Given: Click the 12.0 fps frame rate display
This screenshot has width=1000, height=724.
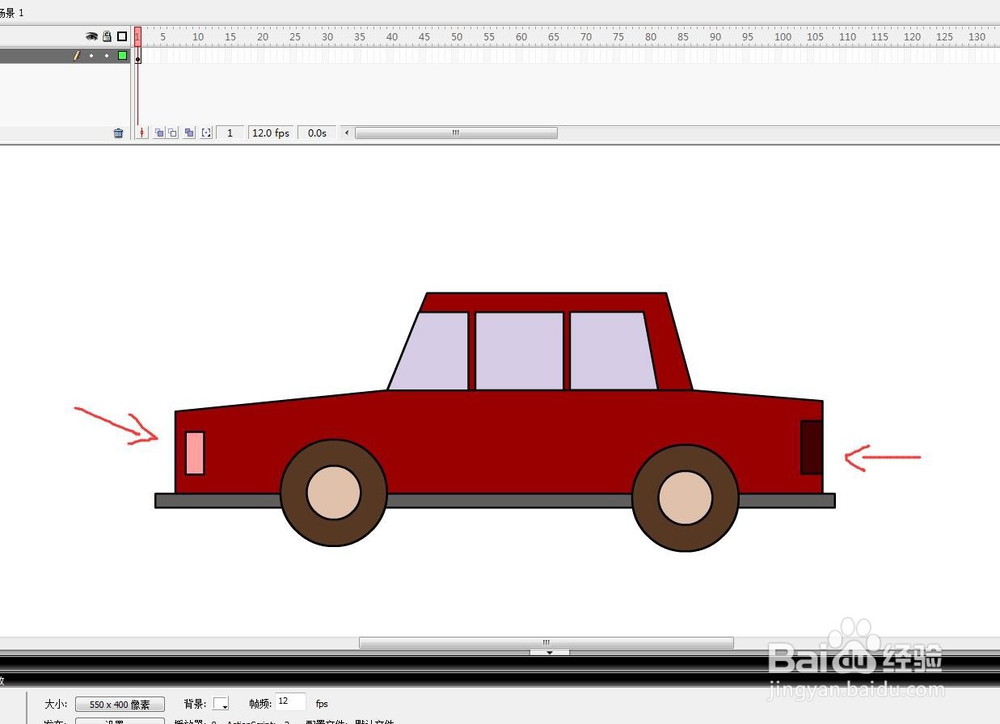Looking at the screenshot, I should click(x=270, y=133).
